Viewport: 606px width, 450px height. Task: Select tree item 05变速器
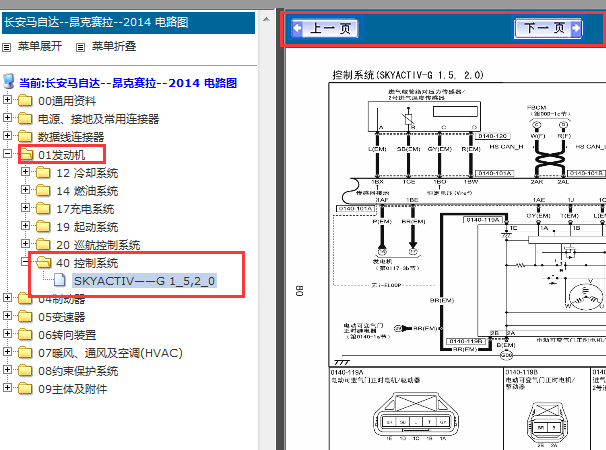[x=61, y=317]
